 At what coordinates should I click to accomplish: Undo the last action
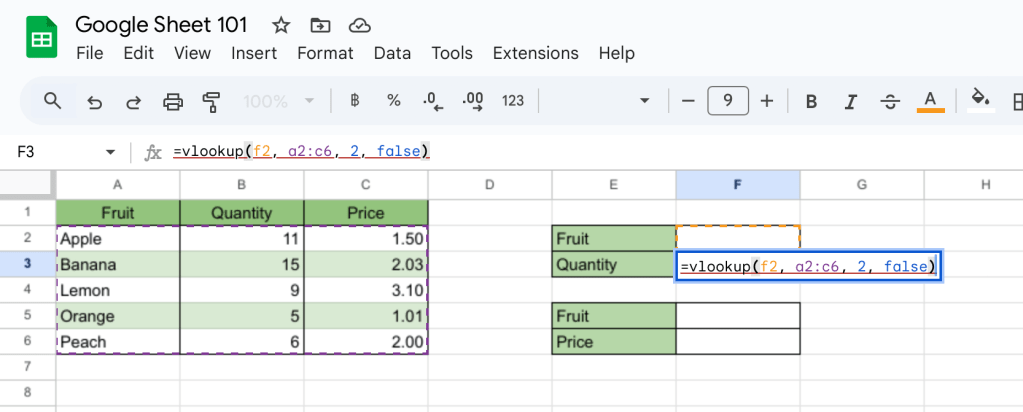click(x=95, y=101)
